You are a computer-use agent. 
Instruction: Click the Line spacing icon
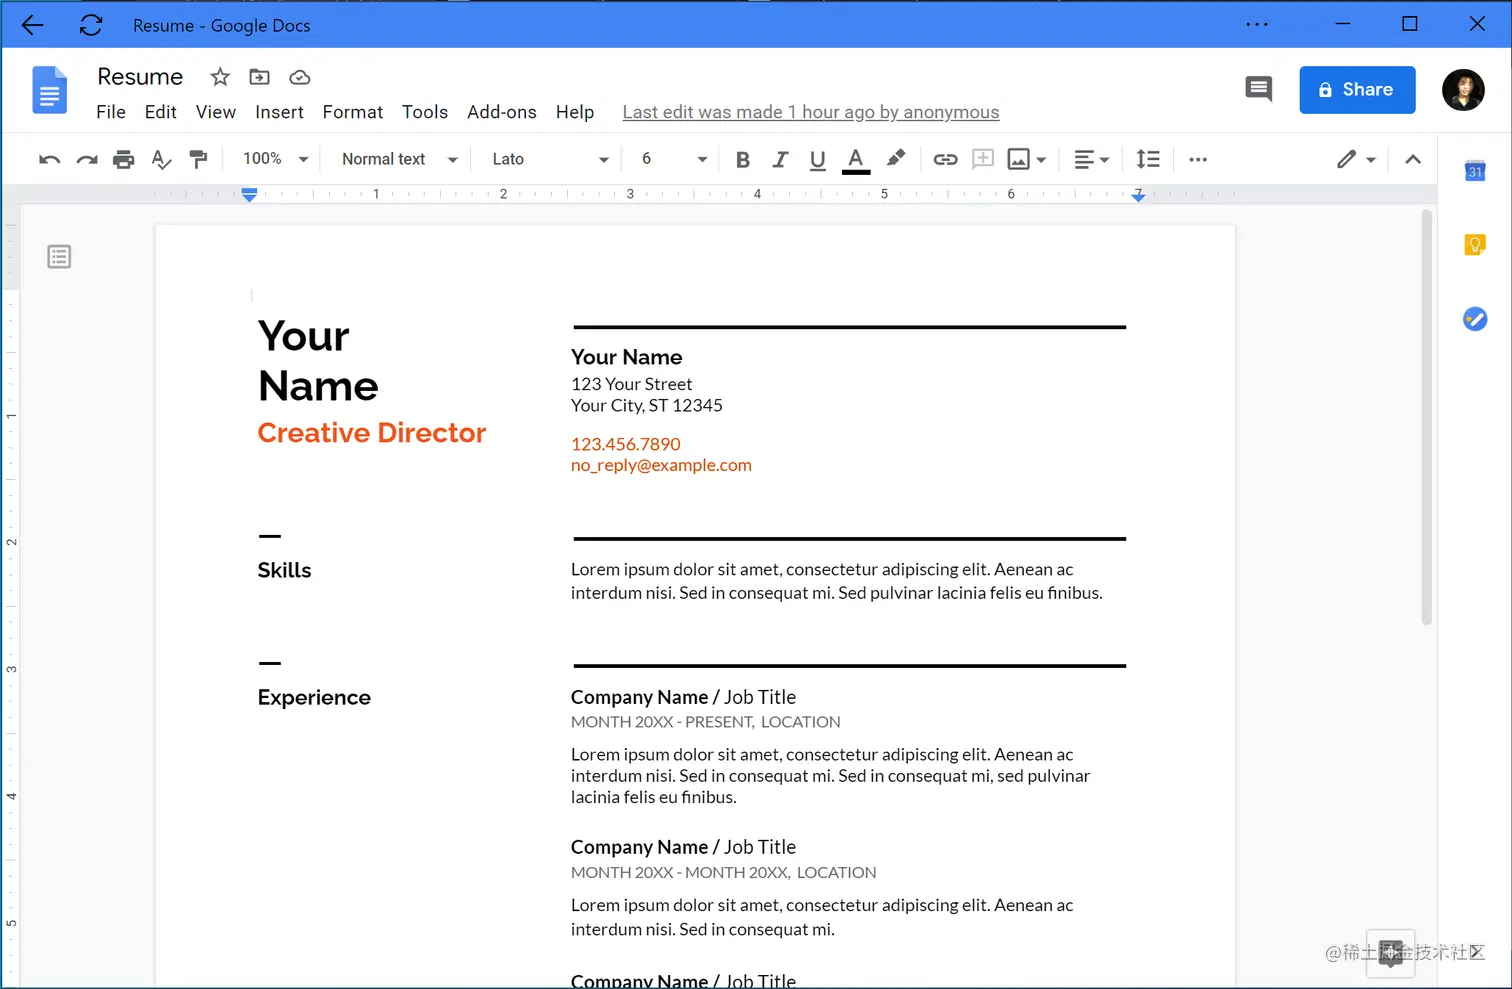pyautogui.click(x=1148, y=159)
